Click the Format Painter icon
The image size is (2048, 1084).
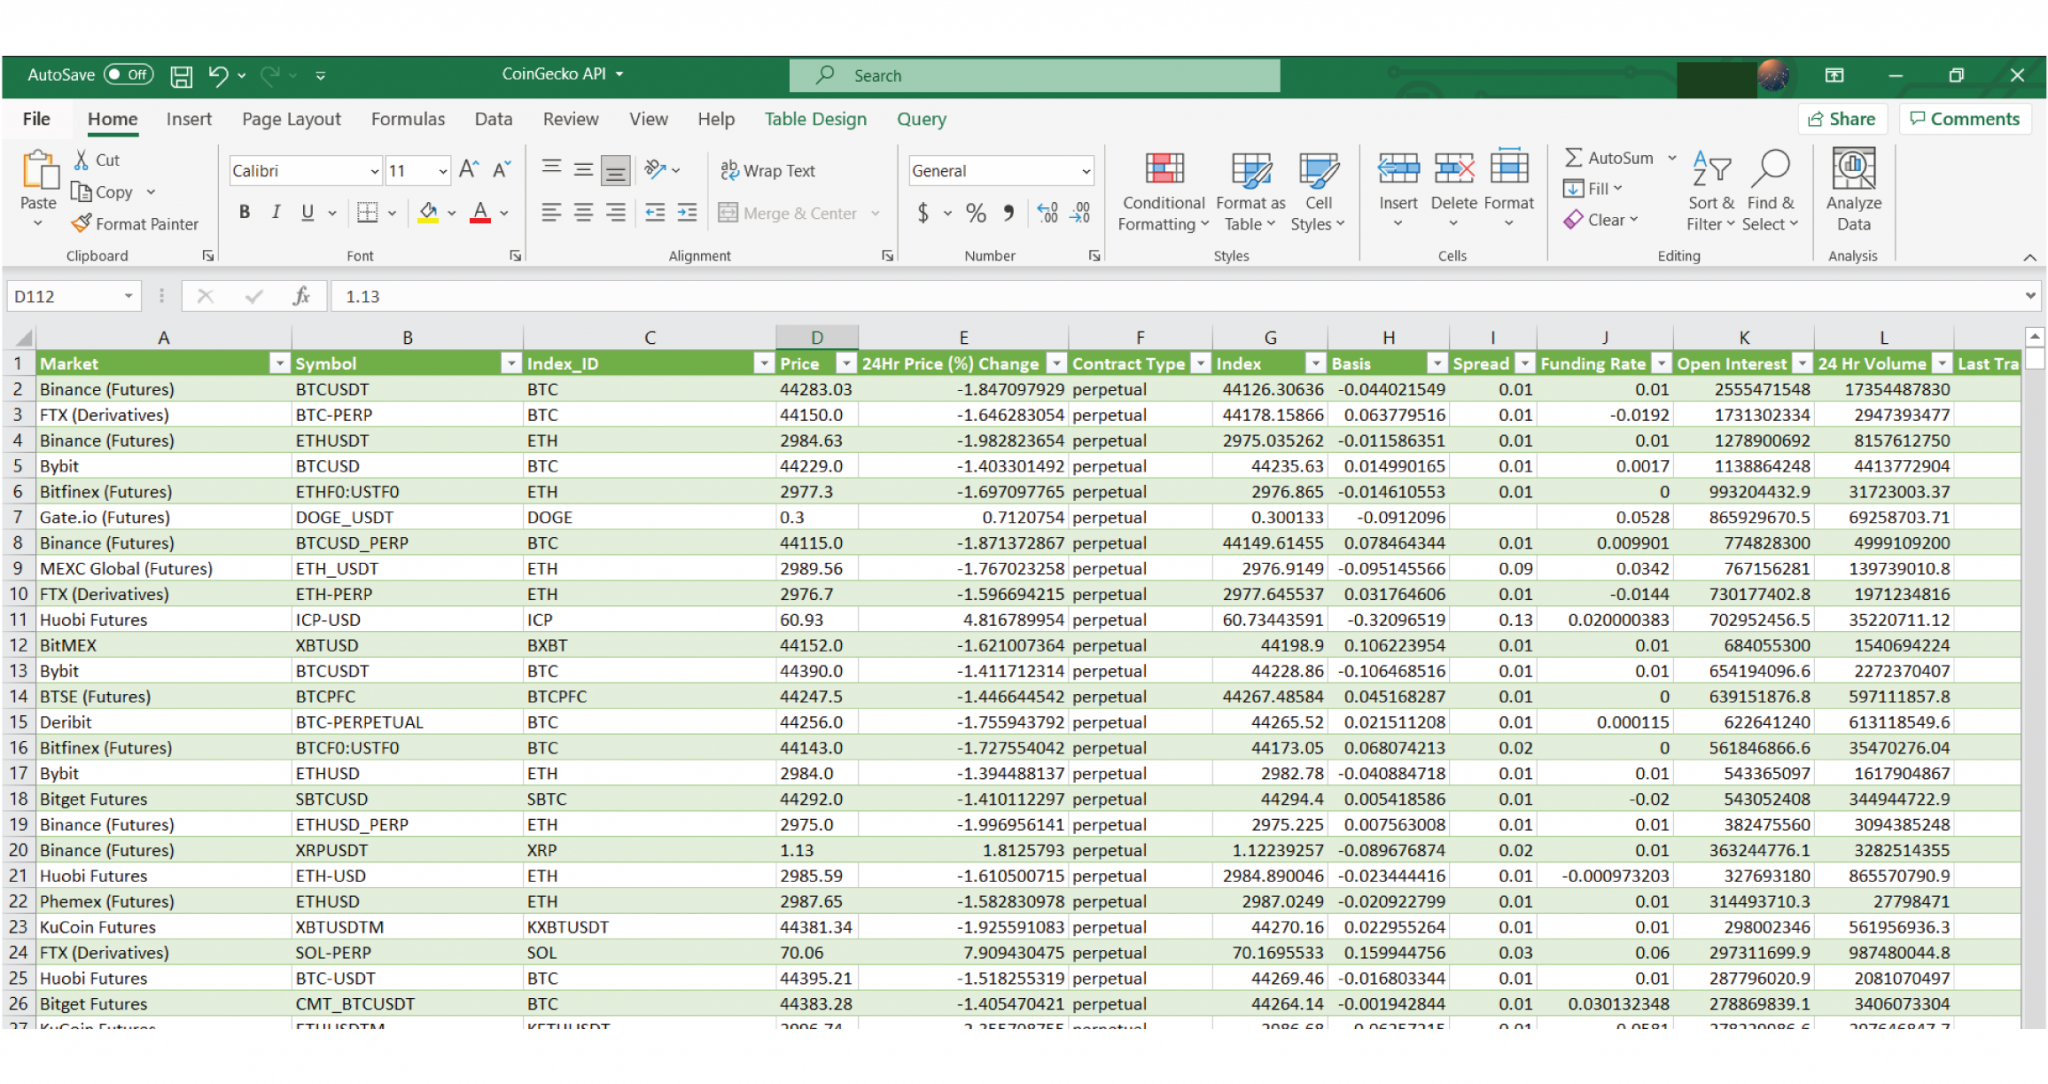click(x=82, y=224)
